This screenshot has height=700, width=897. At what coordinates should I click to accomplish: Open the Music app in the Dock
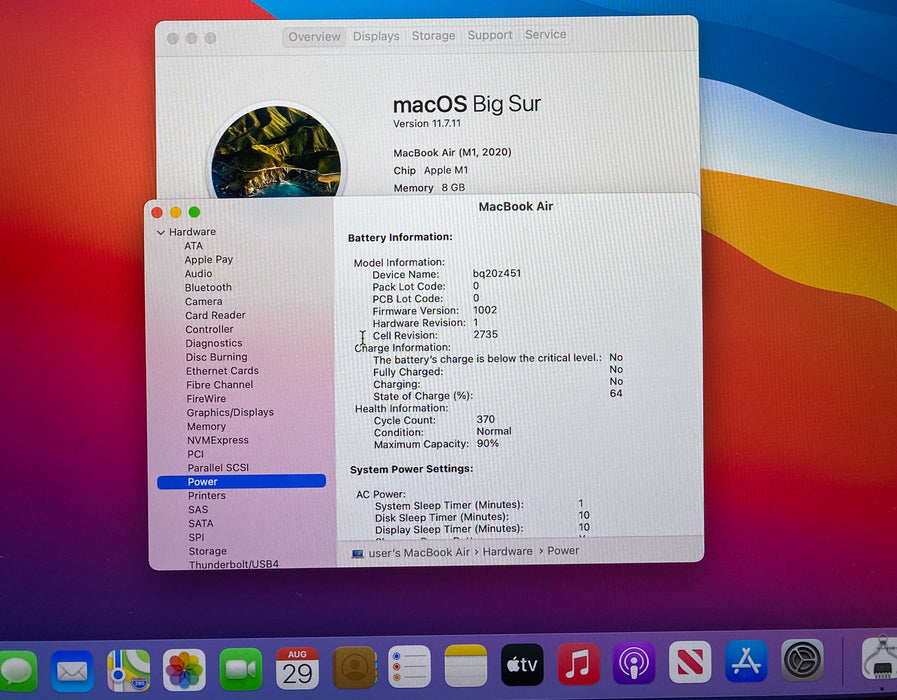pyautogui.click(x=578, y=663)
